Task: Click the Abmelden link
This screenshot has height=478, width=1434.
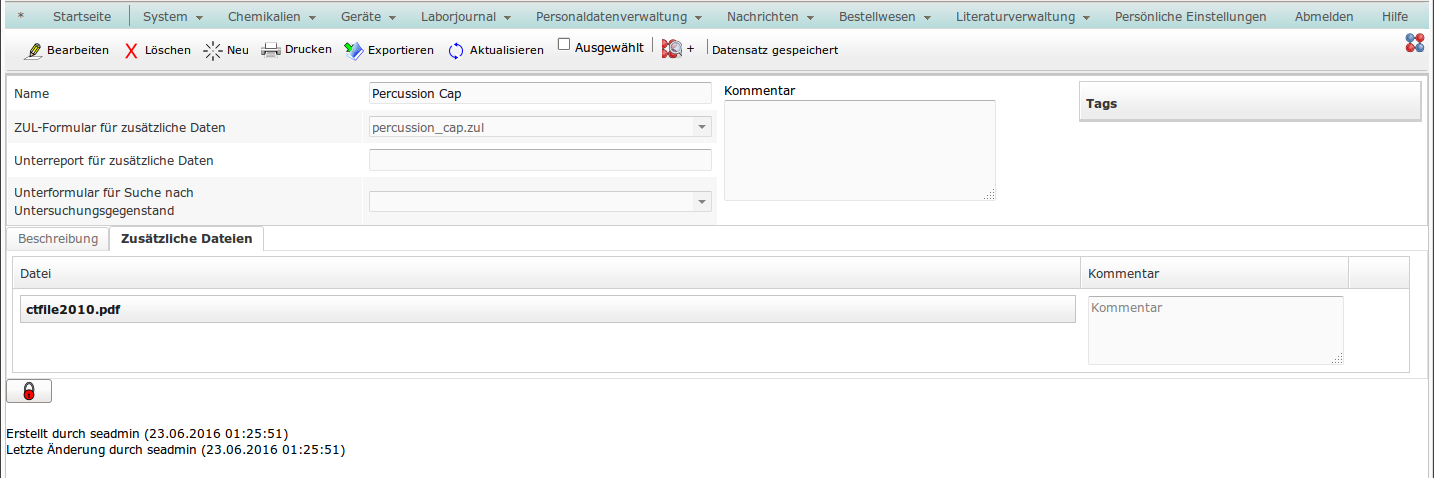Action: (1323, 17)
